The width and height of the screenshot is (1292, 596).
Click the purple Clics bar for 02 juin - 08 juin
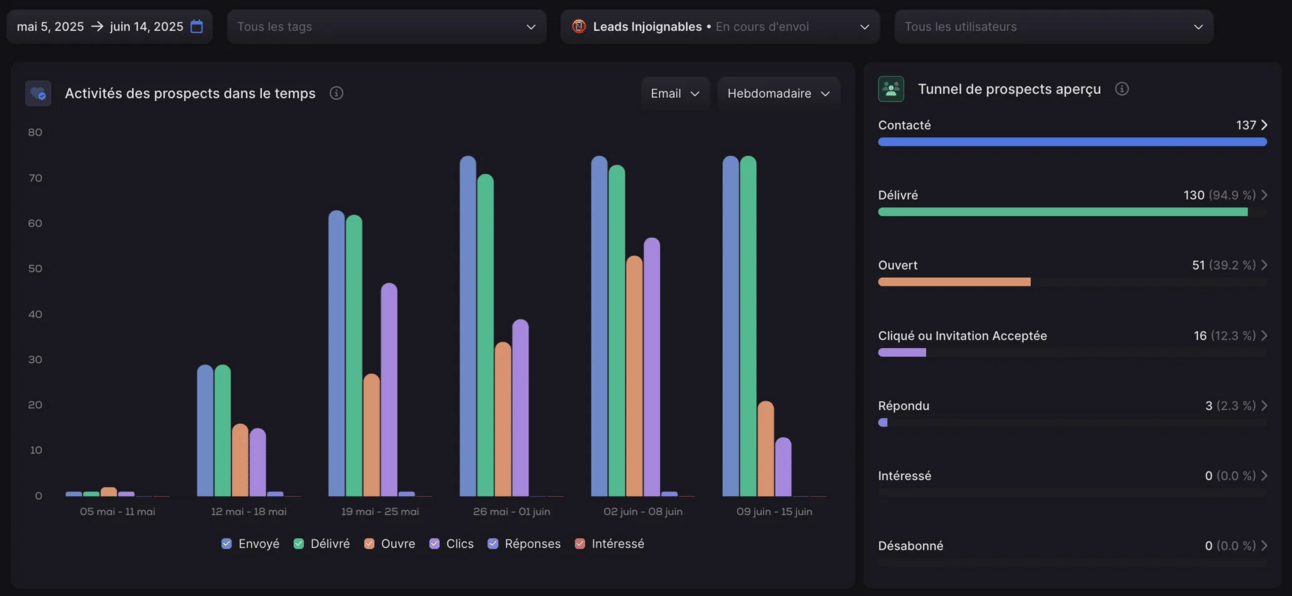(652, 367)
